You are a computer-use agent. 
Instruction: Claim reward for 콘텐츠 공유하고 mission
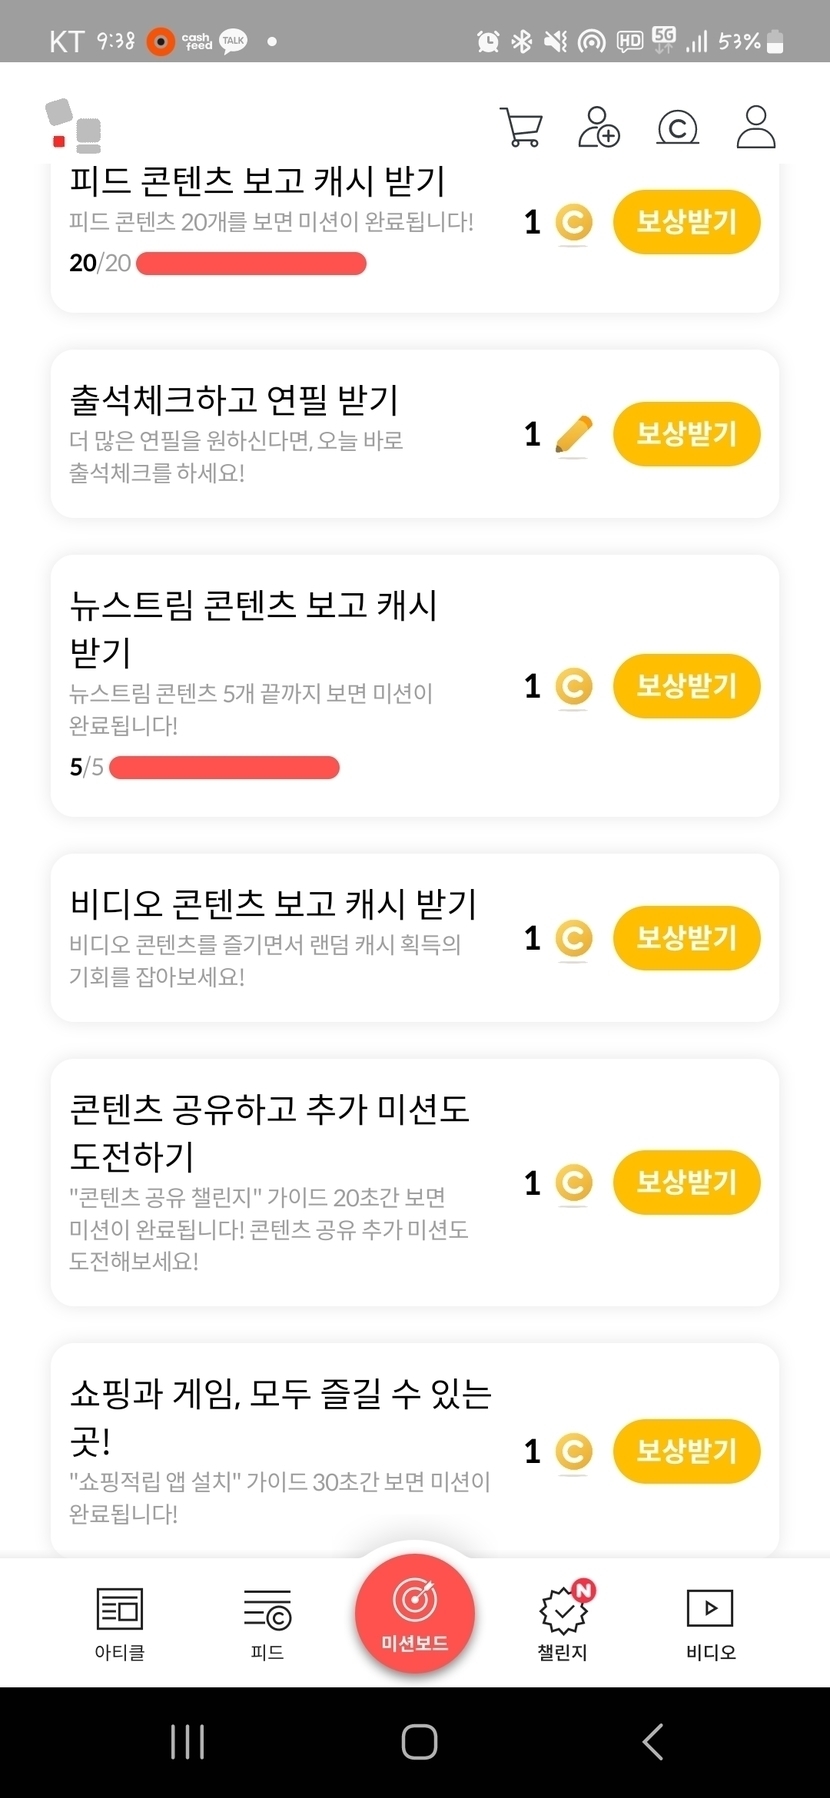686,1182
